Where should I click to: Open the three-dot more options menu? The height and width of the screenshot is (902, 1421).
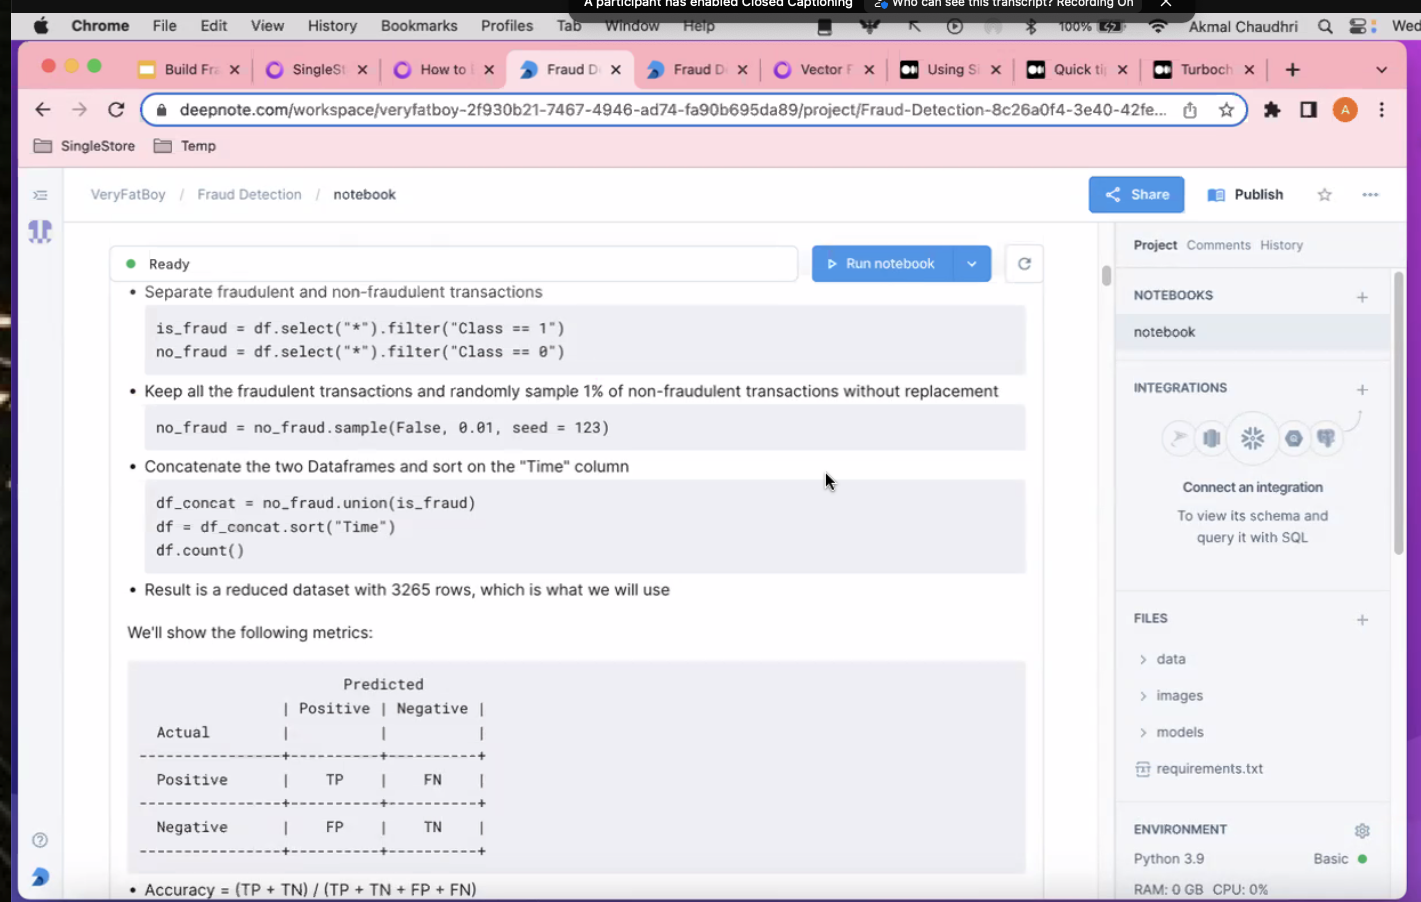(1370, 195)
